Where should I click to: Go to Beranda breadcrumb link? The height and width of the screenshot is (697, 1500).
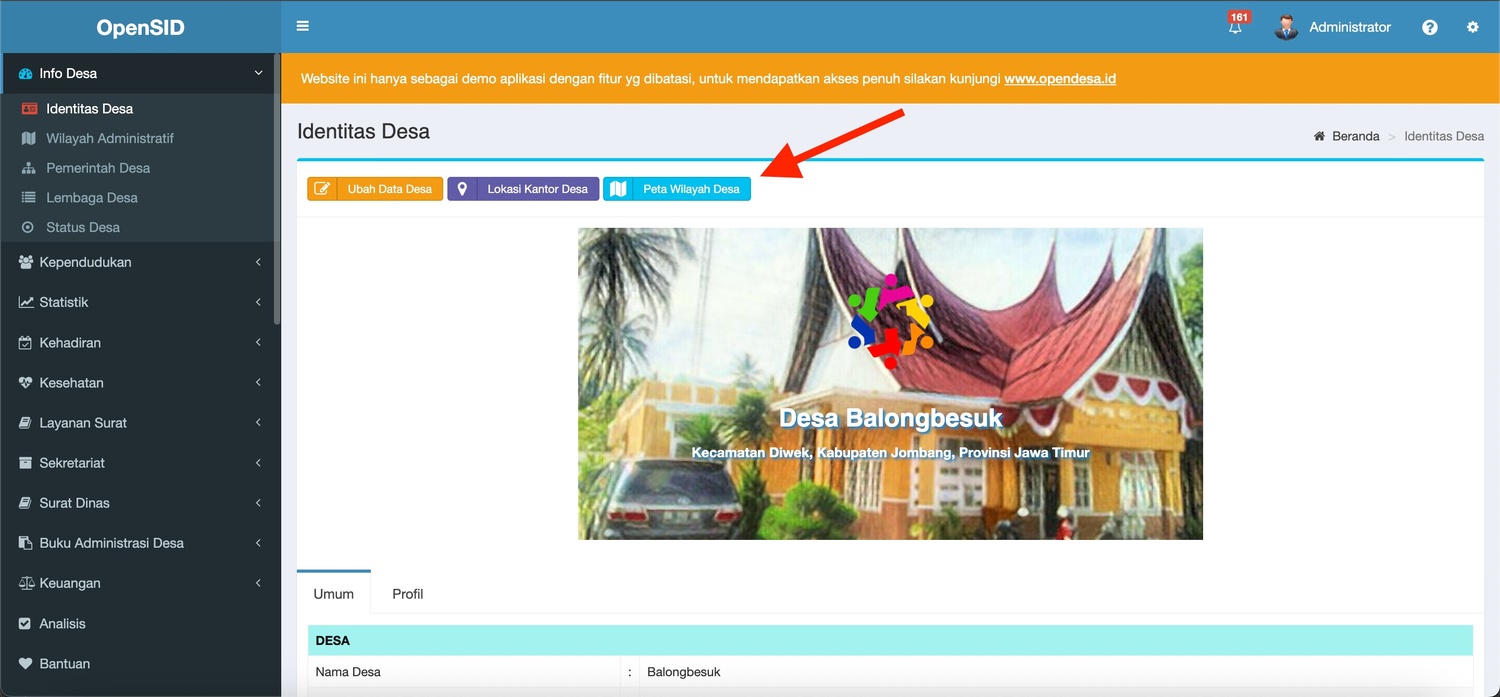click(1355, 136)
